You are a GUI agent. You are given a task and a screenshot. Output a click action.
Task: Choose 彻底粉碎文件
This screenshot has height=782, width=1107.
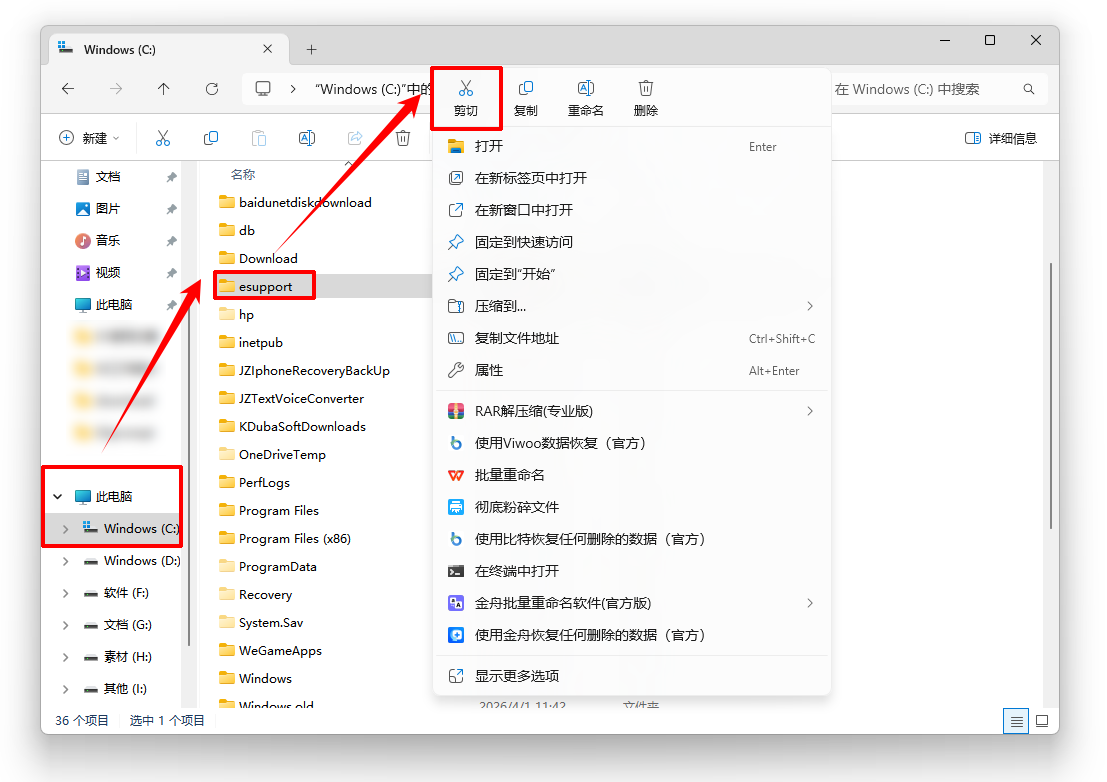[631, 507]
